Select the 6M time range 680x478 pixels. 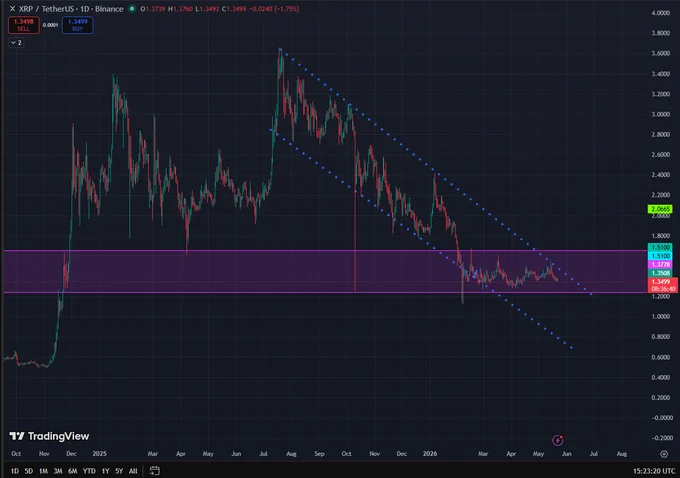(x=72, y=471)
